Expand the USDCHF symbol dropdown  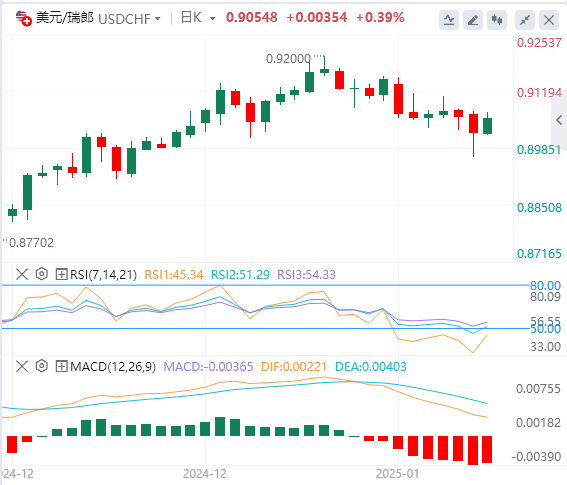pos(158,18)
